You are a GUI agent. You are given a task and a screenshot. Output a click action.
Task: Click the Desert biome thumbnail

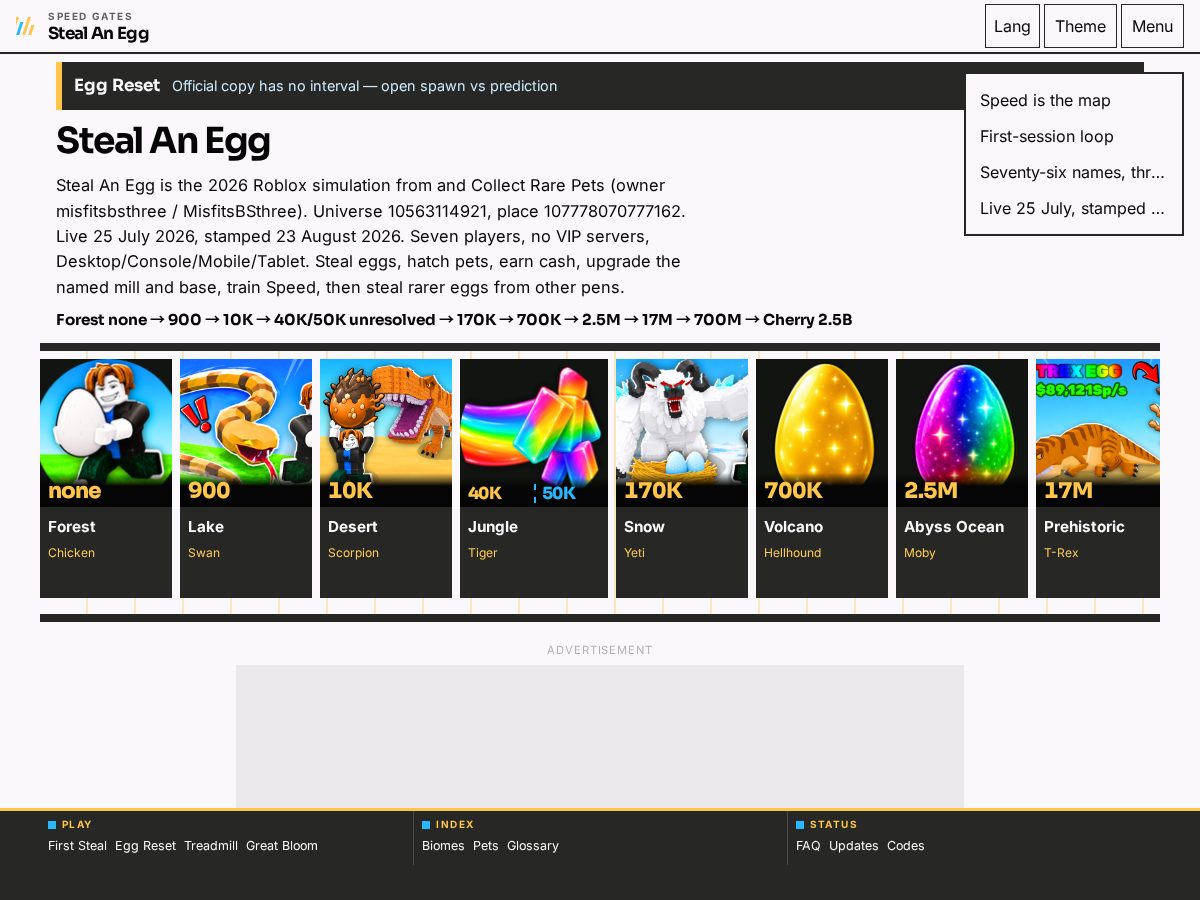(386, 432)
